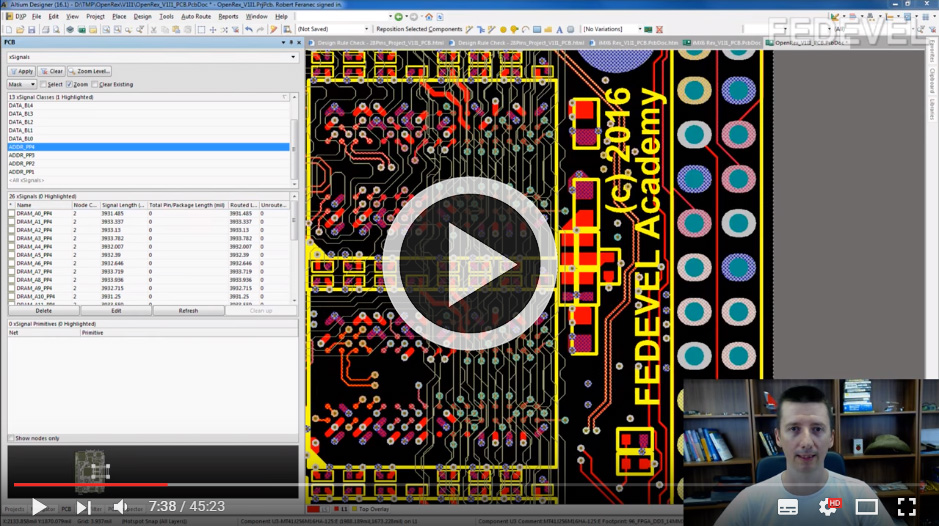Open the Auto Route menu
The width and height of the screenshot is (939, 526).
coord(196,17)
